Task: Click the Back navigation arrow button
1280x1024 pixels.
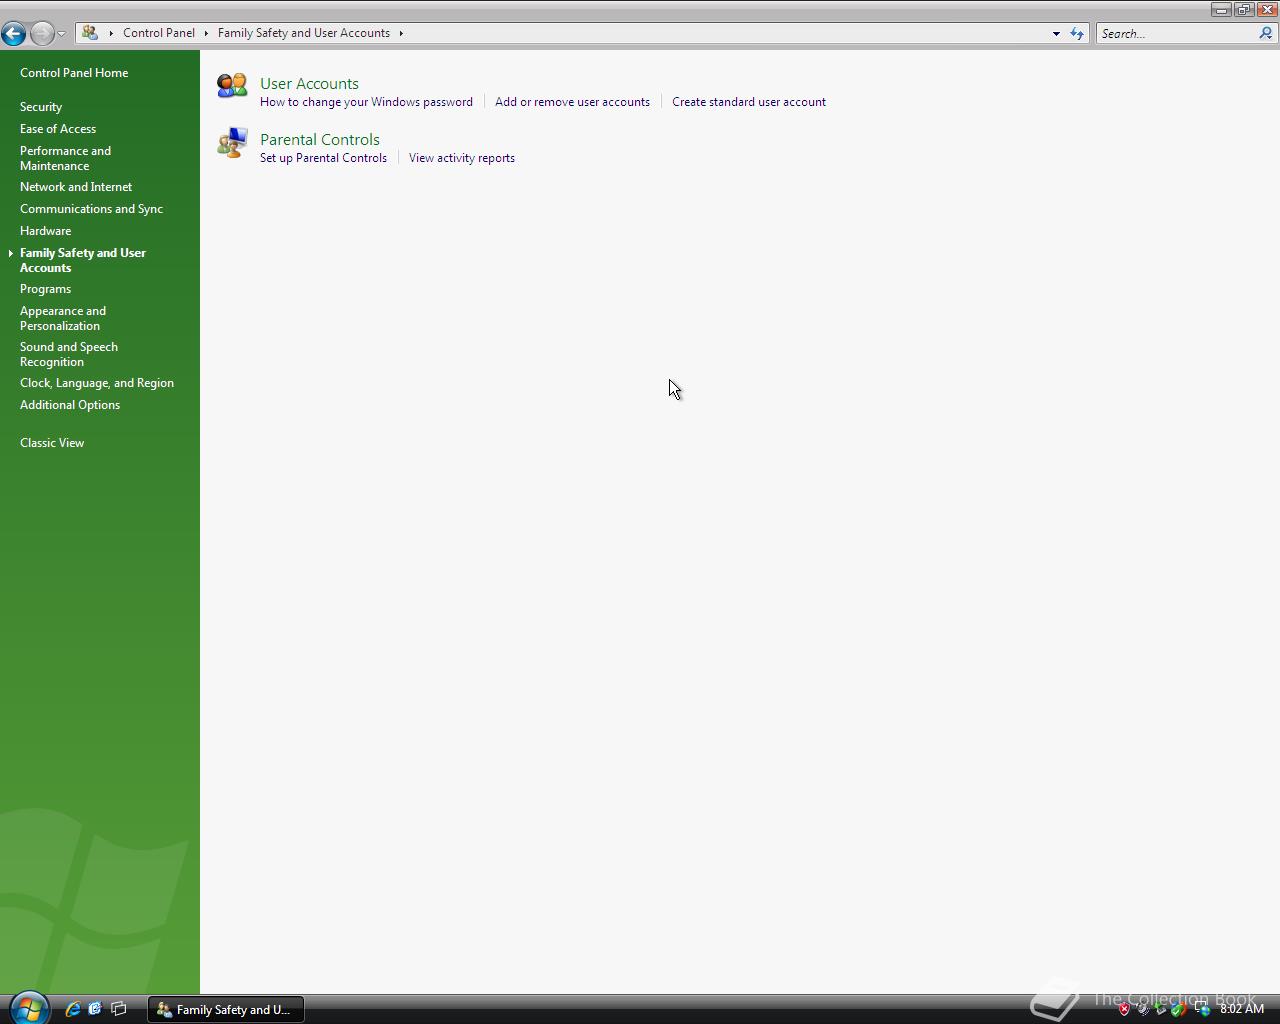Action: tap(13, 33)
